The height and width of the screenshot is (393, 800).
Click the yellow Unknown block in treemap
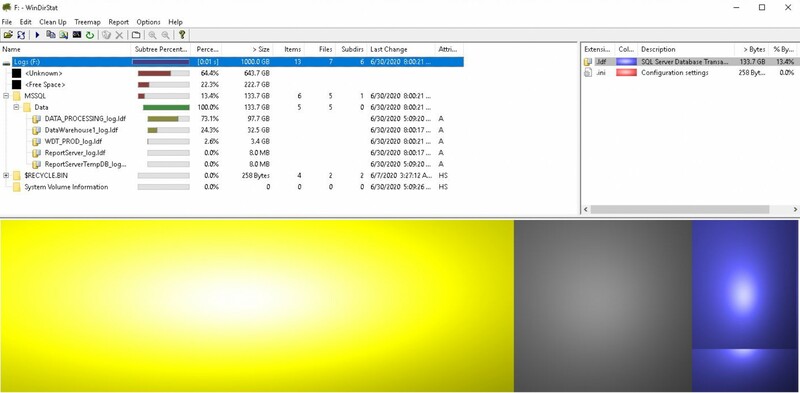coord(257,306)
